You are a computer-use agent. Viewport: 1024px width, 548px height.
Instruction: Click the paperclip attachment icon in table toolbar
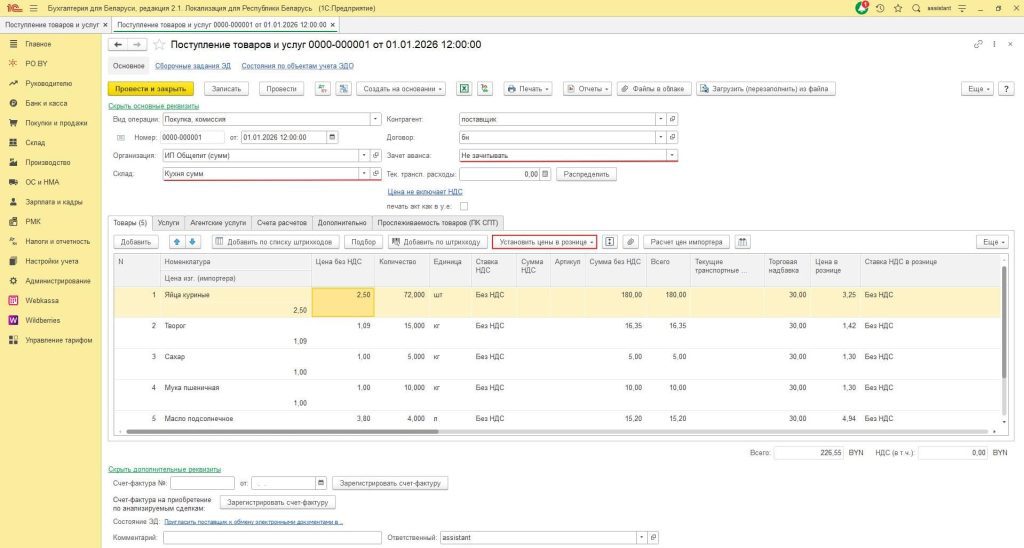630,242
